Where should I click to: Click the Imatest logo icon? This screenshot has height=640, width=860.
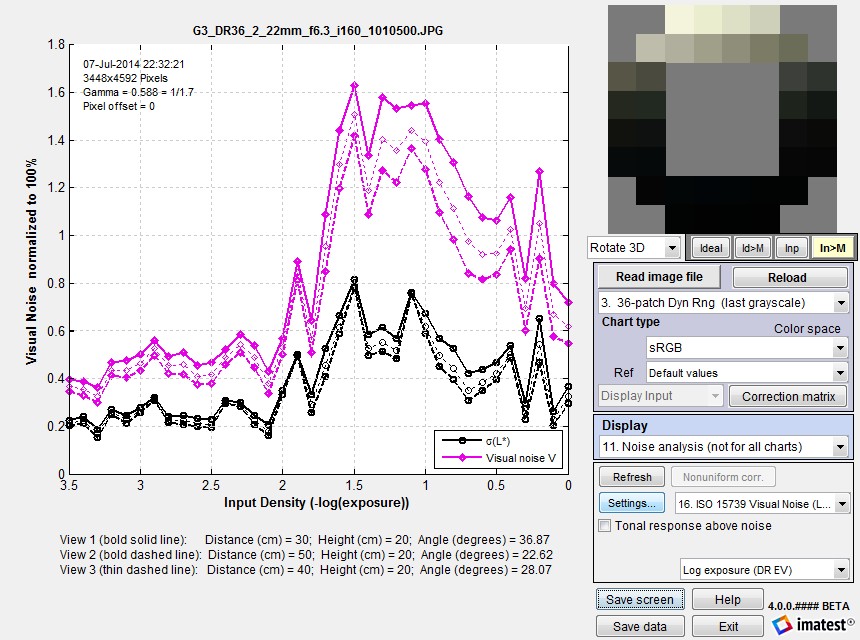pos(782,624)
